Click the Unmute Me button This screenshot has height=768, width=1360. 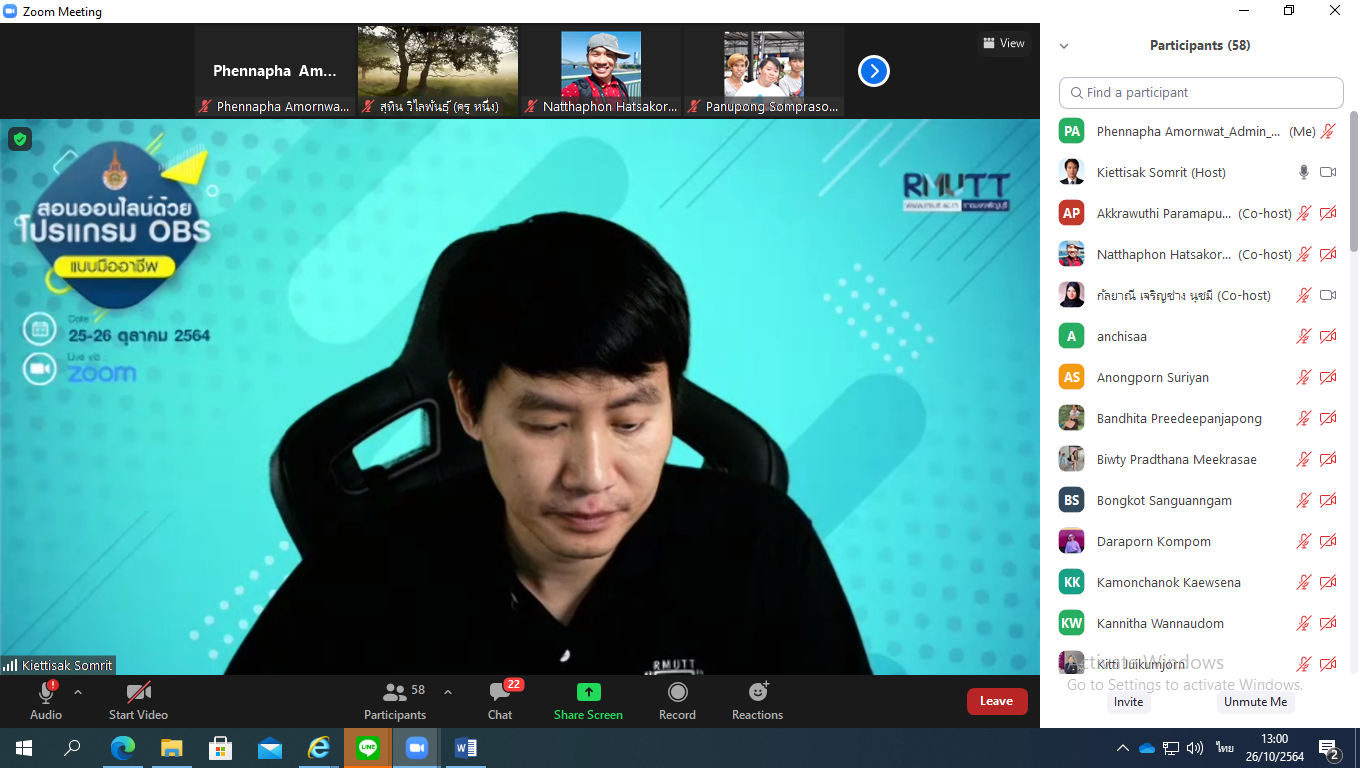[1256, 702]
